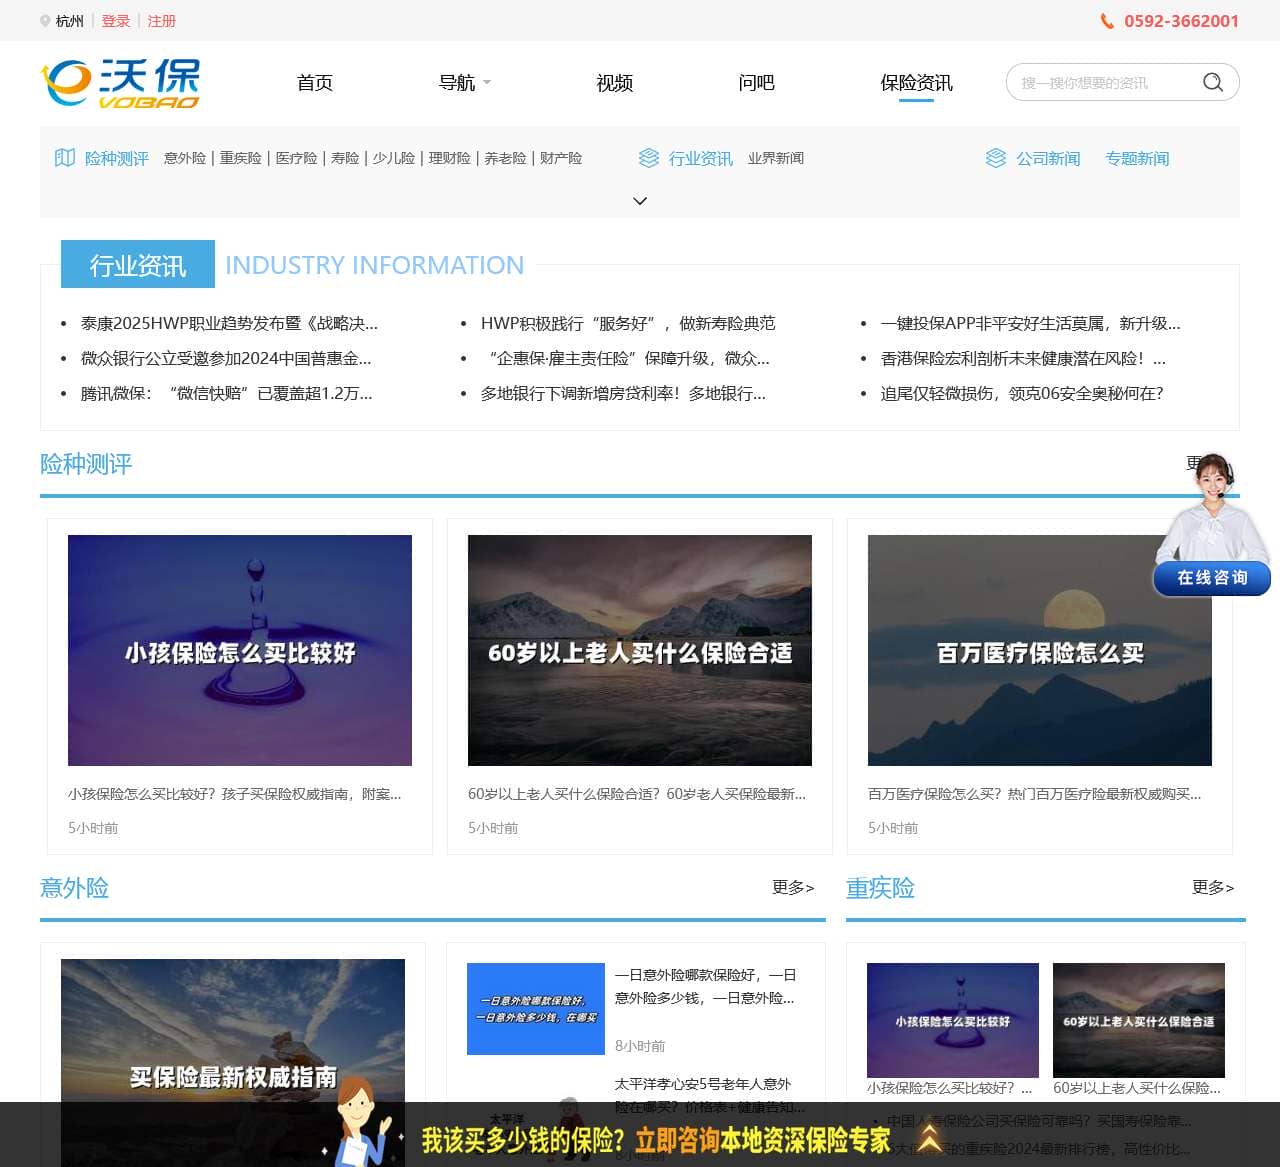Click the down chevron below the category bar
Screen dimensions: 1280x1167
point(640,201)
